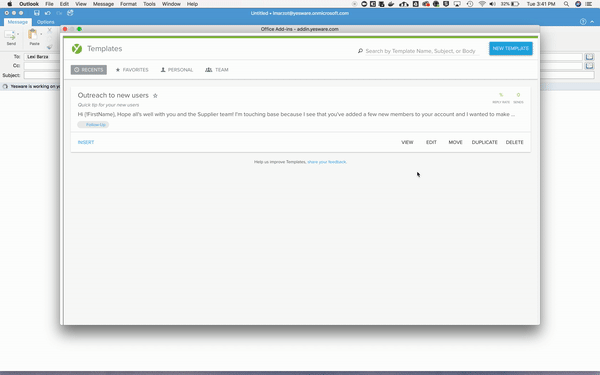Click the Save icon in Outlook title bar
The image size is (600, 375).
[x=37, y=13]
